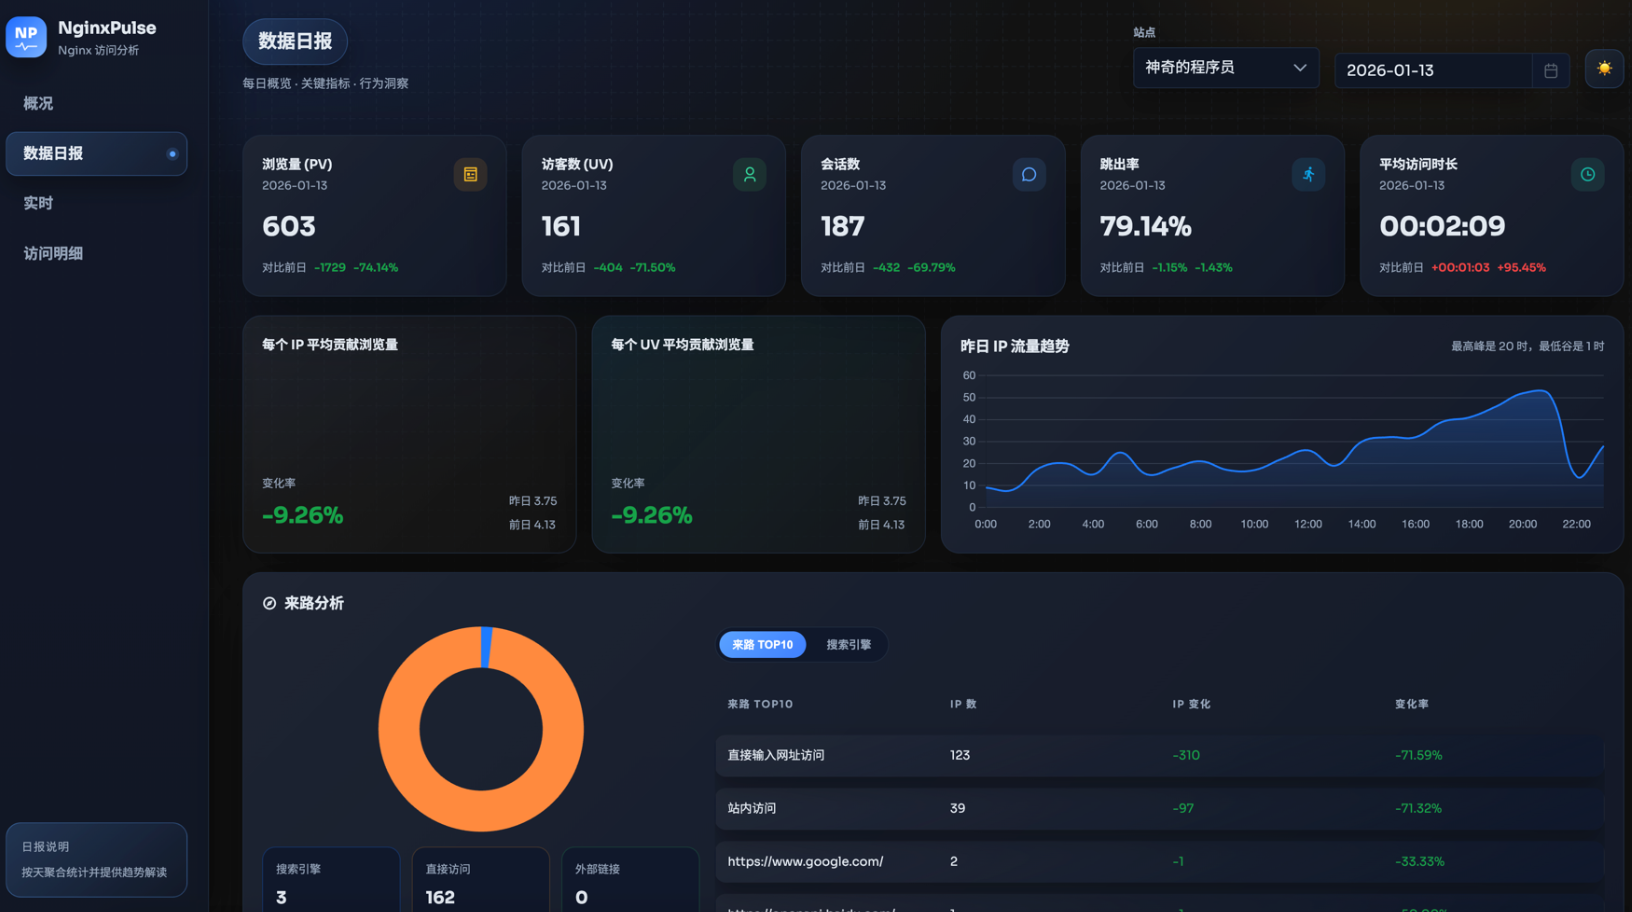
Task: Toggle light theme with the sun button
Action: point(1604,69)
